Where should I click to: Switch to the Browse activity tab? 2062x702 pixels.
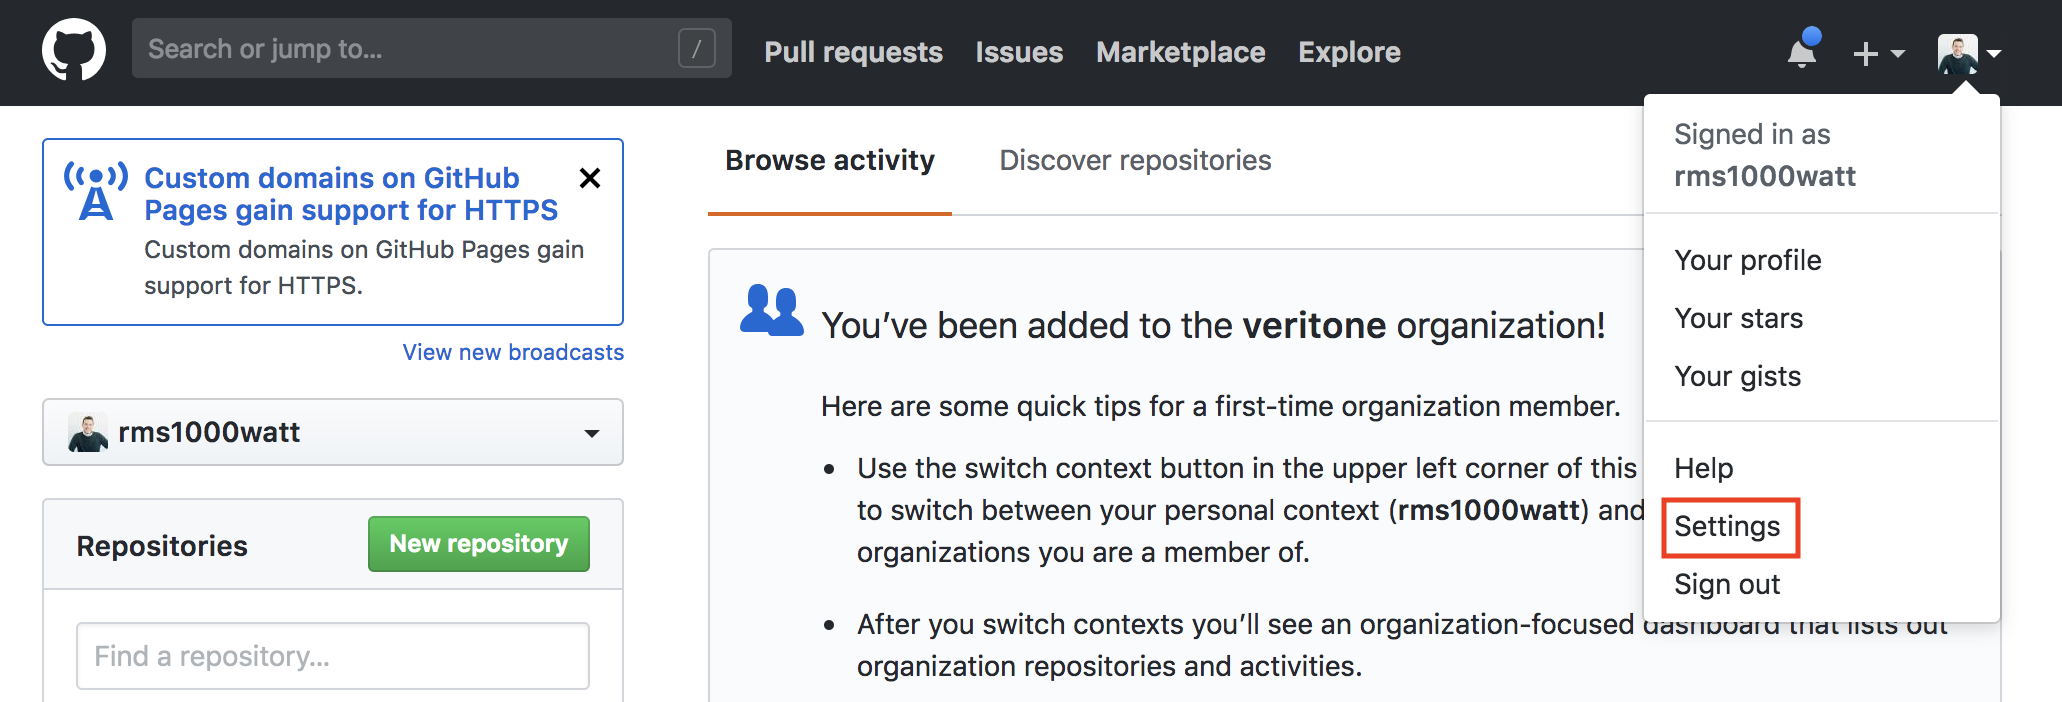pyautogui.click(x=830, y=160)
